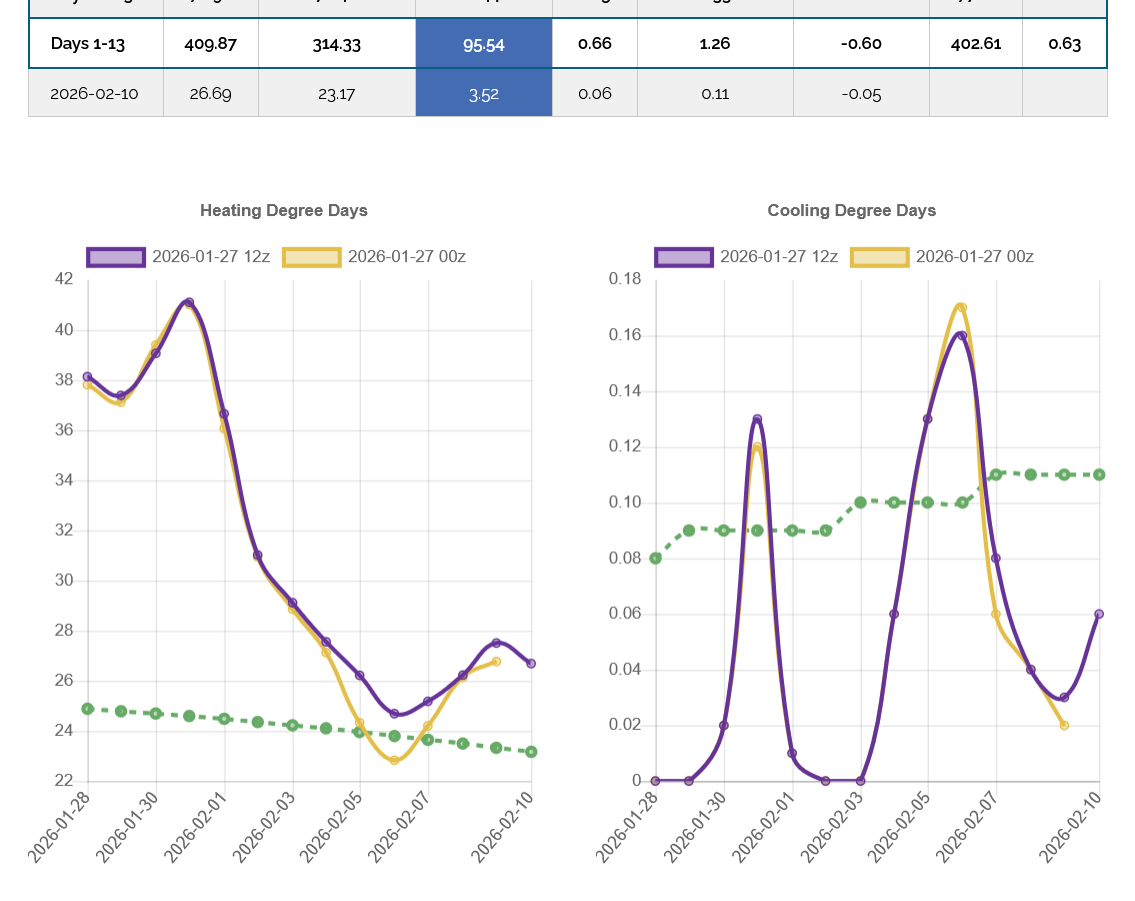Click the first green dotted point in heating chart
This screenshot has width=1135, height=901.
click(x=88, y=709)
